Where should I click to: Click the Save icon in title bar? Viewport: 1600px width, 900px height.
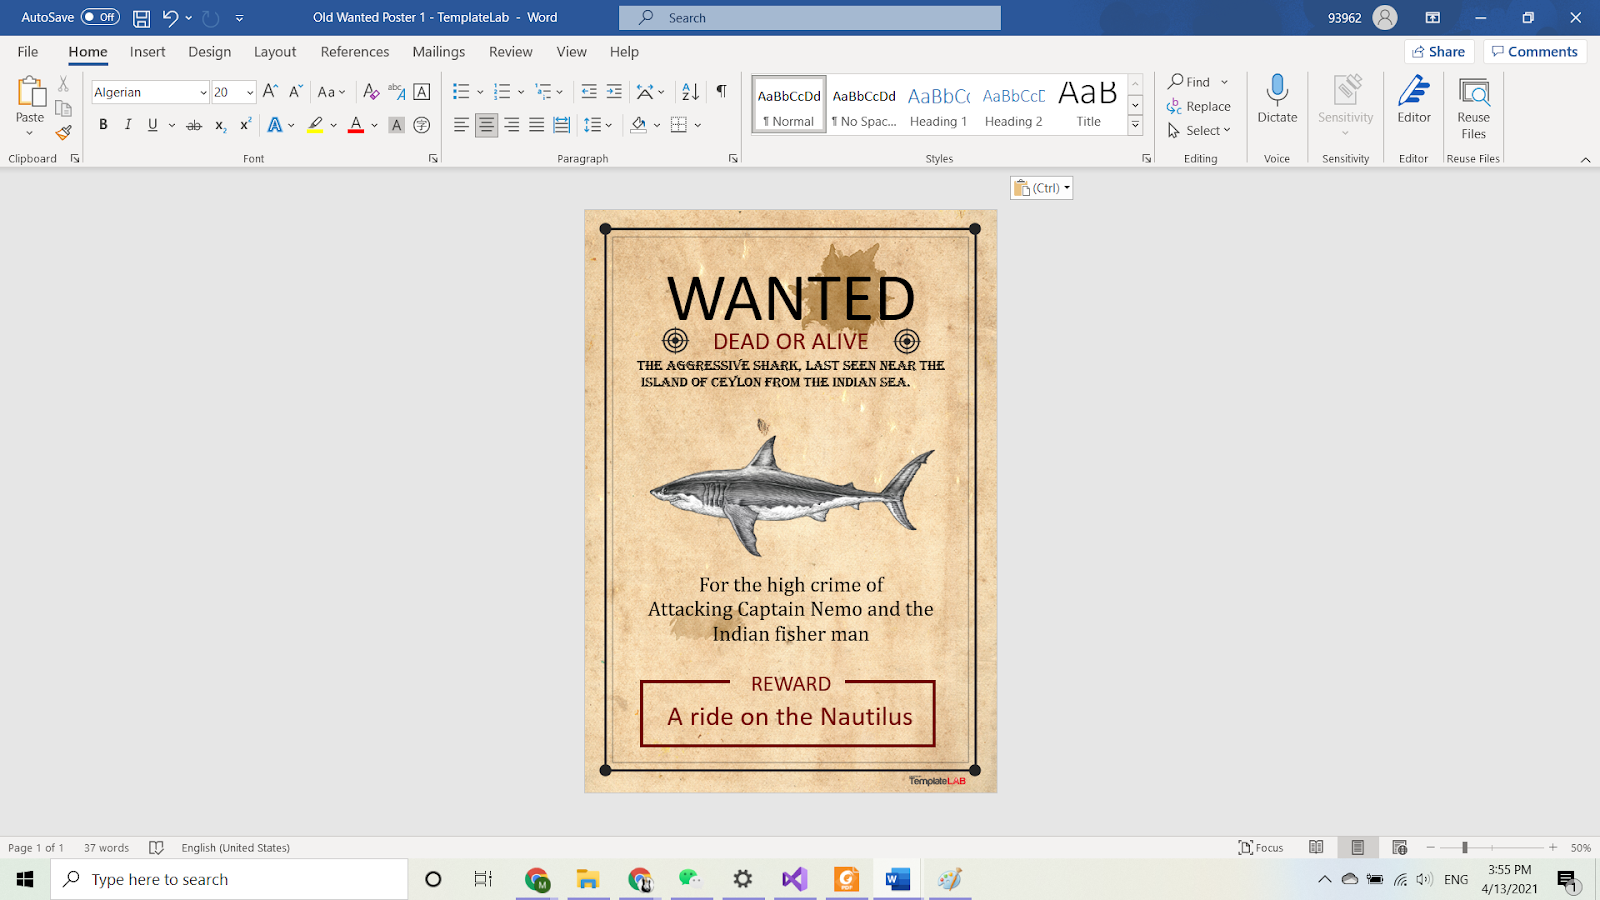[142, 18]
